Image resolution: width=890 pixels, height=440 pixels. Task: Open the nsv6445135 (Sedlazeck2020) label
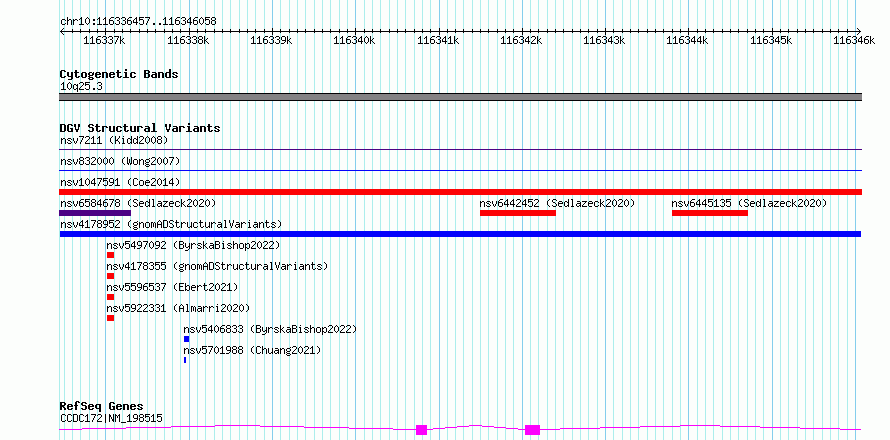tap(749, 203)
